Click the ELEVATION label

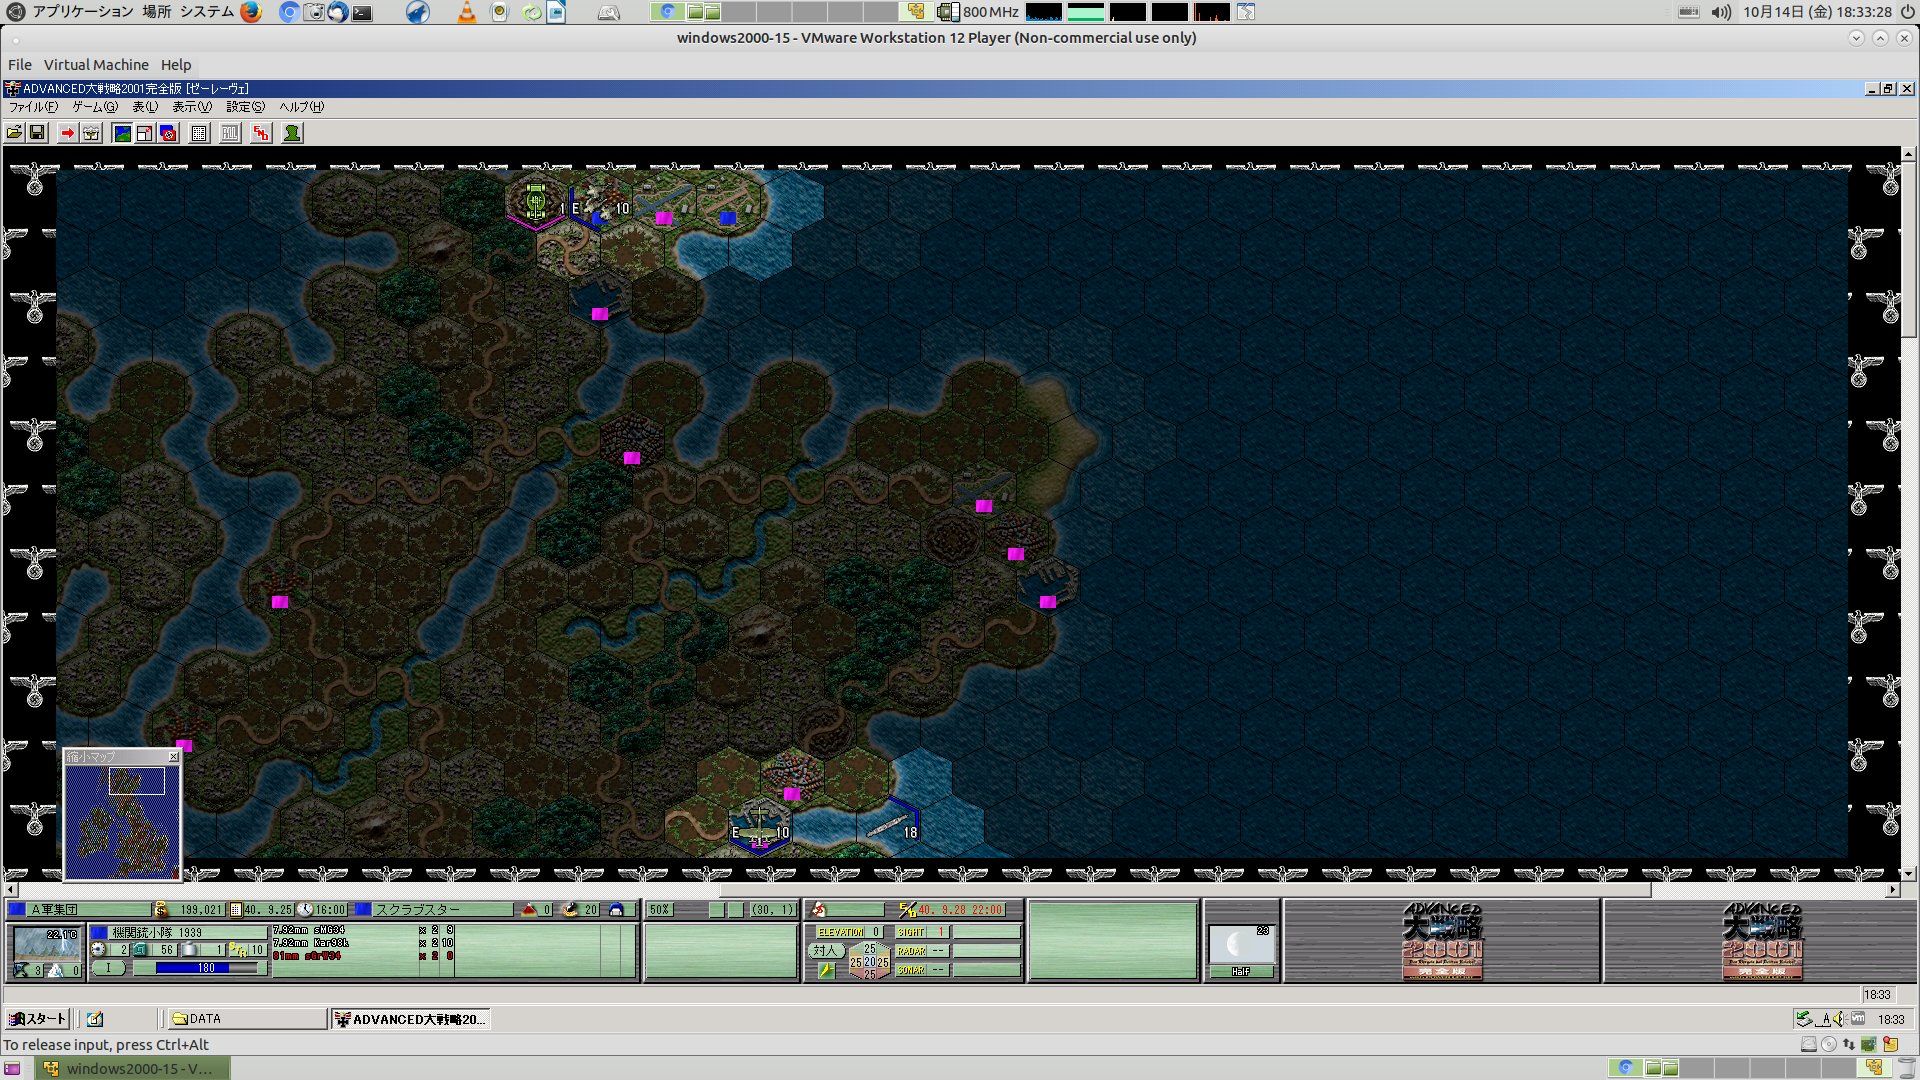840,932
